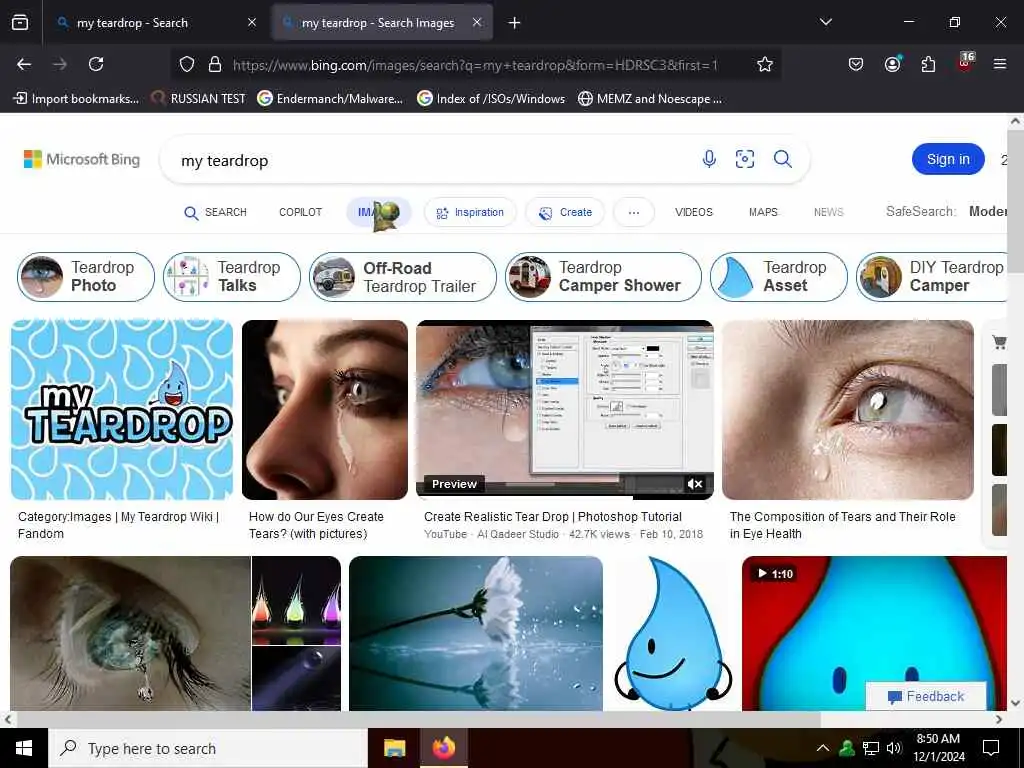Go to Microsoft Bing logo home
The height and width of the screenshot is (768, 1024).
pyautogui.click(x=82, y=159)
